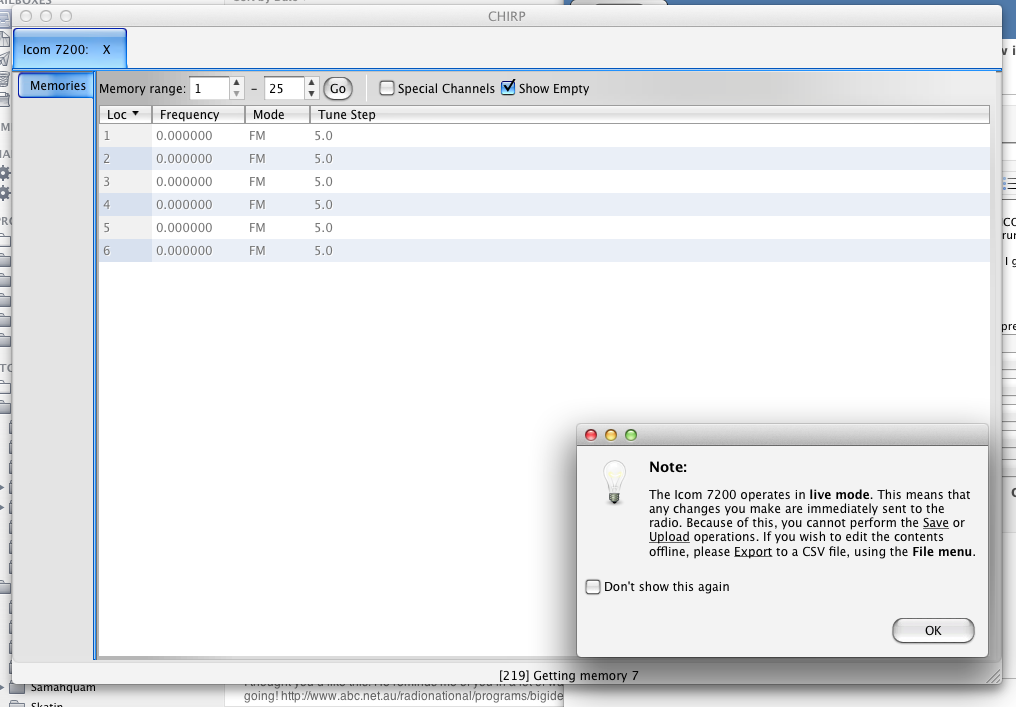This screenshot has height=707, width=1016.
Task: Check Don't show this again
Action: (x=592, y=587)
